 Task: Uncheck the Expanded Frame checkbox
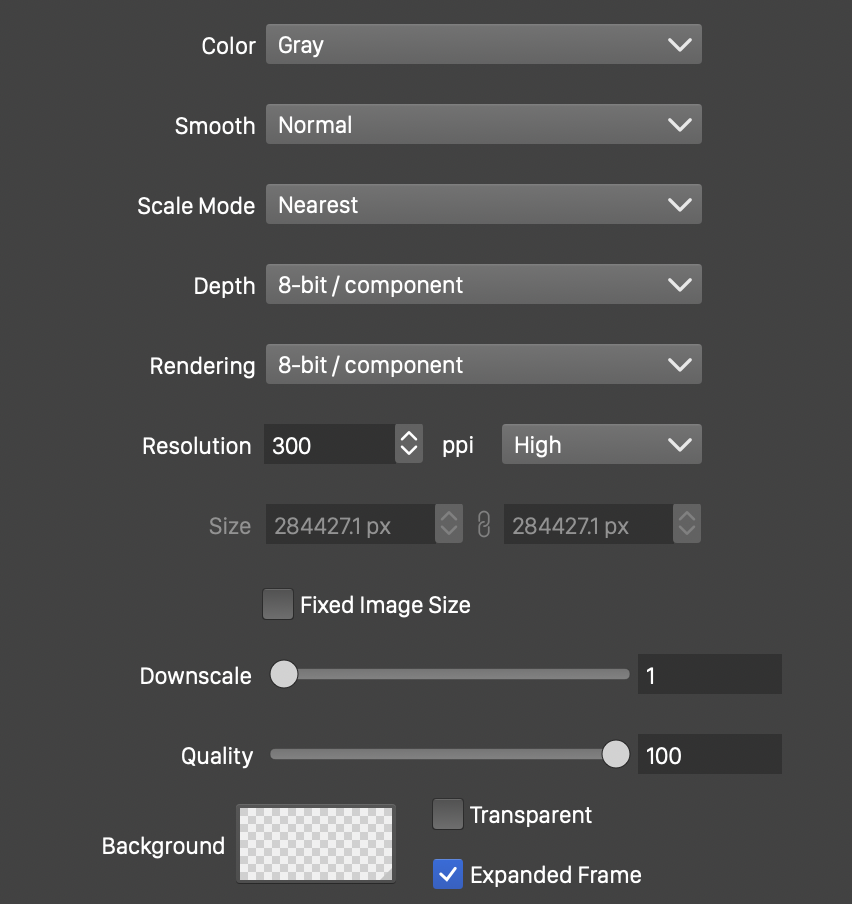pos(447,875)
